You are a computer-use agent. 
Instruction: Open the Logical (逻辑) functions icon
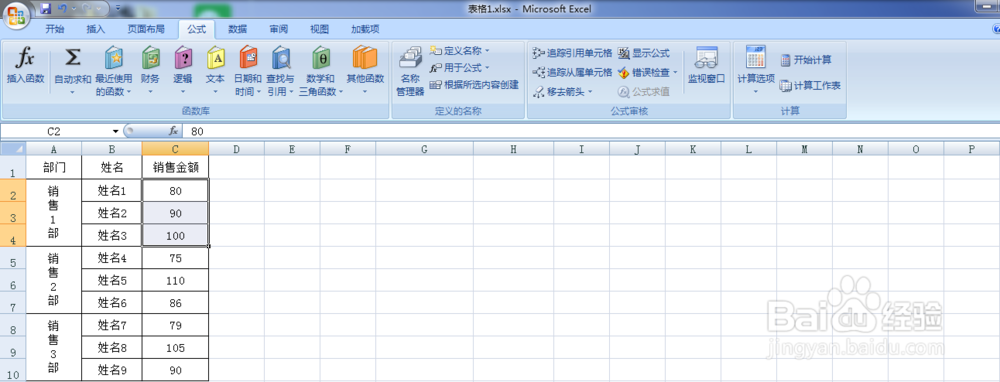183,59
